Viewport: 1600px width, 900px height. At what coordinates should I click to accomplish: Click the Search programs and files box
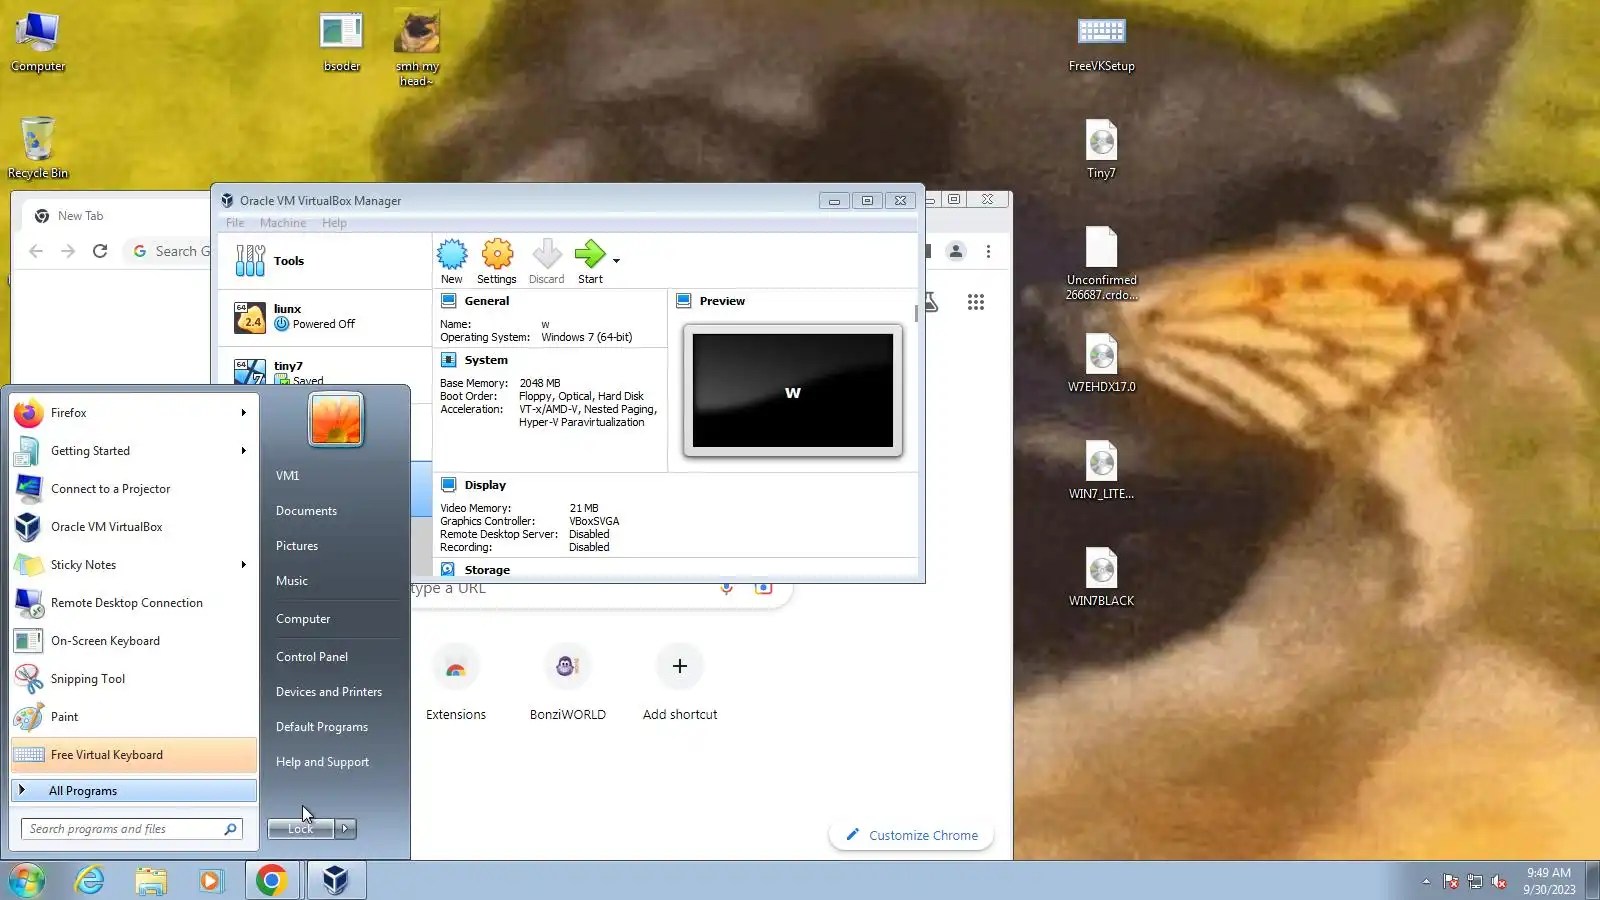tap(132, 829)
